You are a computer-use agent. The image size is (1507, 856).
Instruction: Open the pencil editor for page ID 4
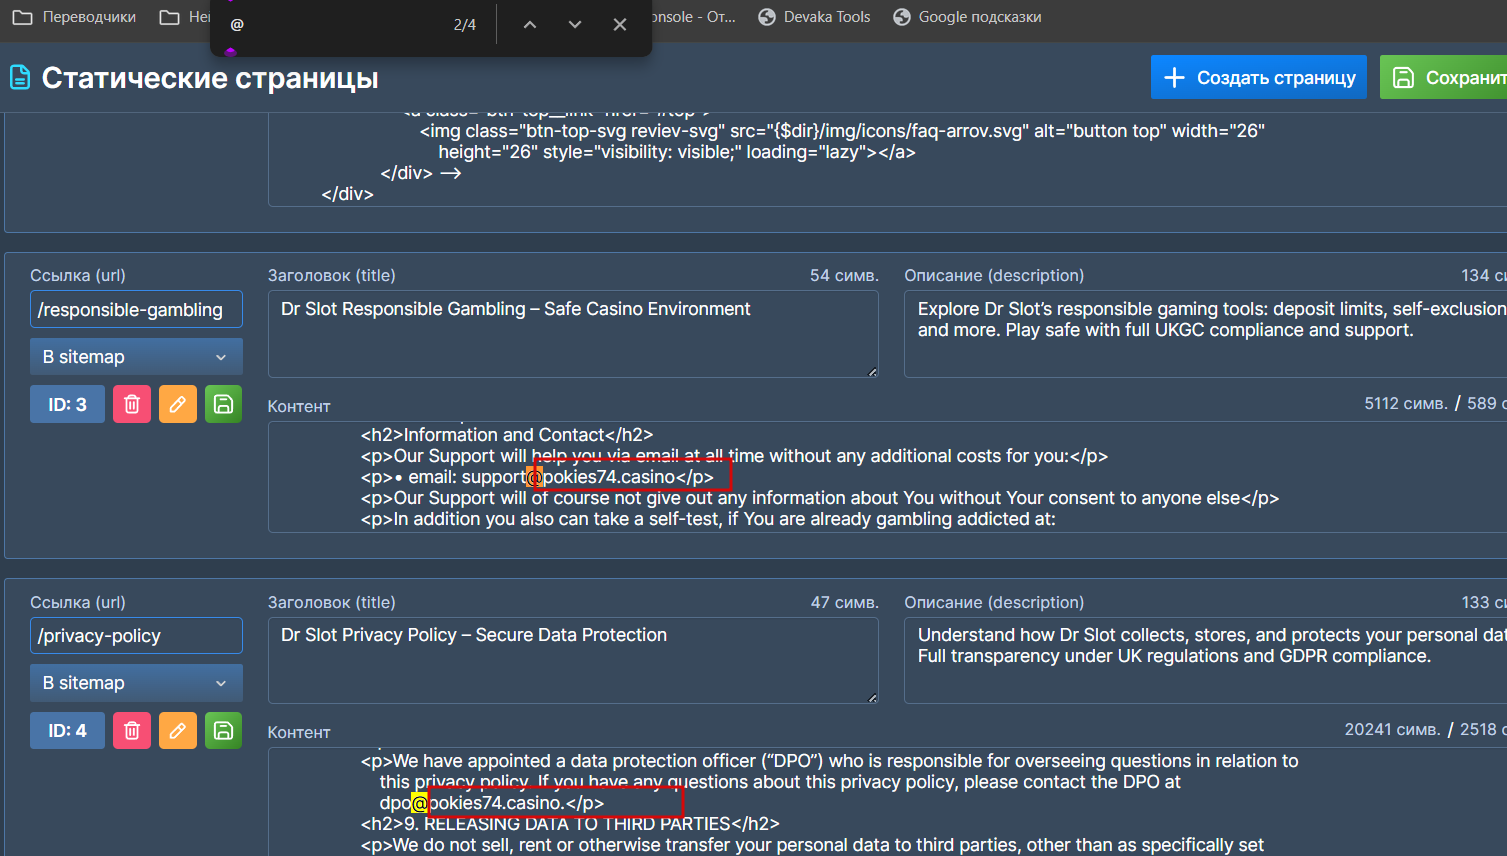tap(178, 730)
